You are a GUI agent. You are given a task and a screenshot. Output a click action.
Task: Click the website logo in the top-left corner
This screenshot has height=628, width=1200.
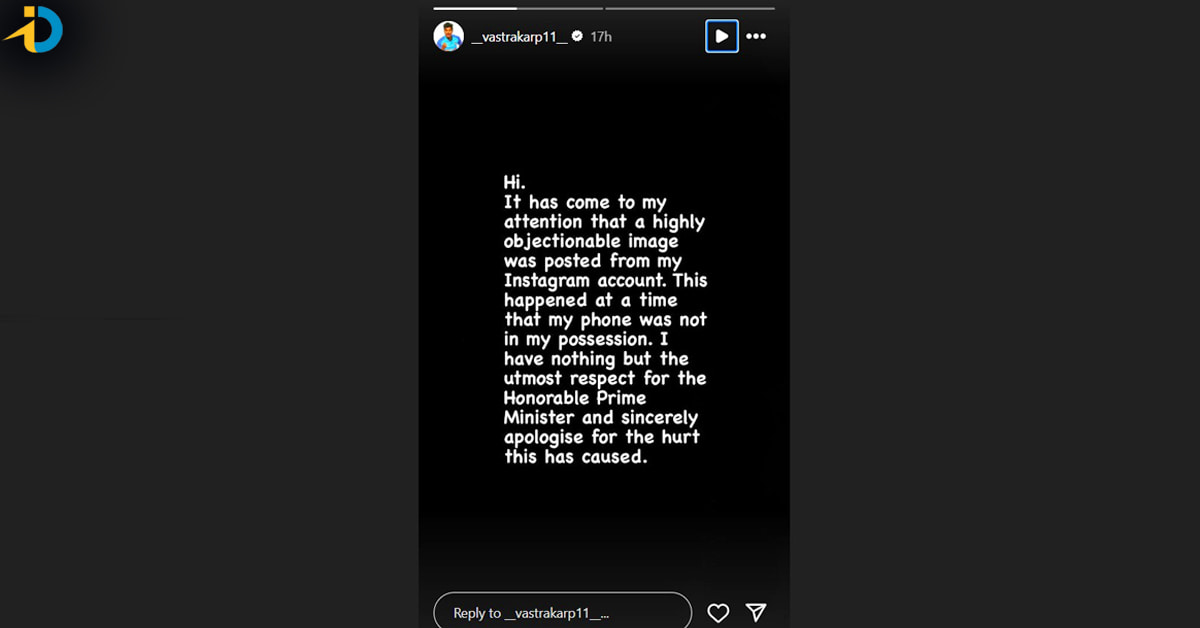pos(33,30)
